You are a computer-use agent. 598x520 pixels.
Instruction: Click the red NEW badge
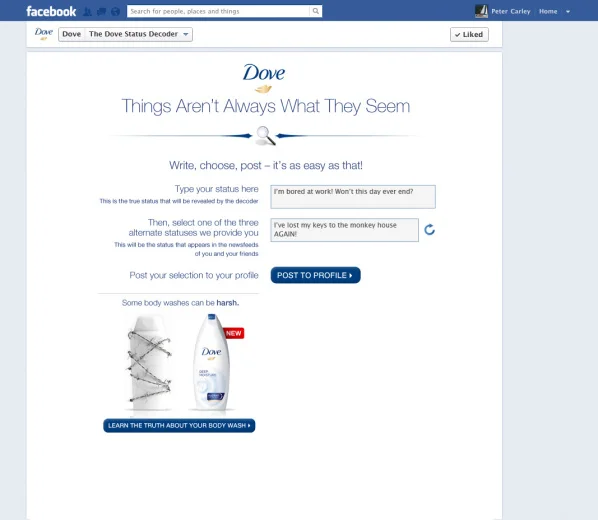click(233, 333)
